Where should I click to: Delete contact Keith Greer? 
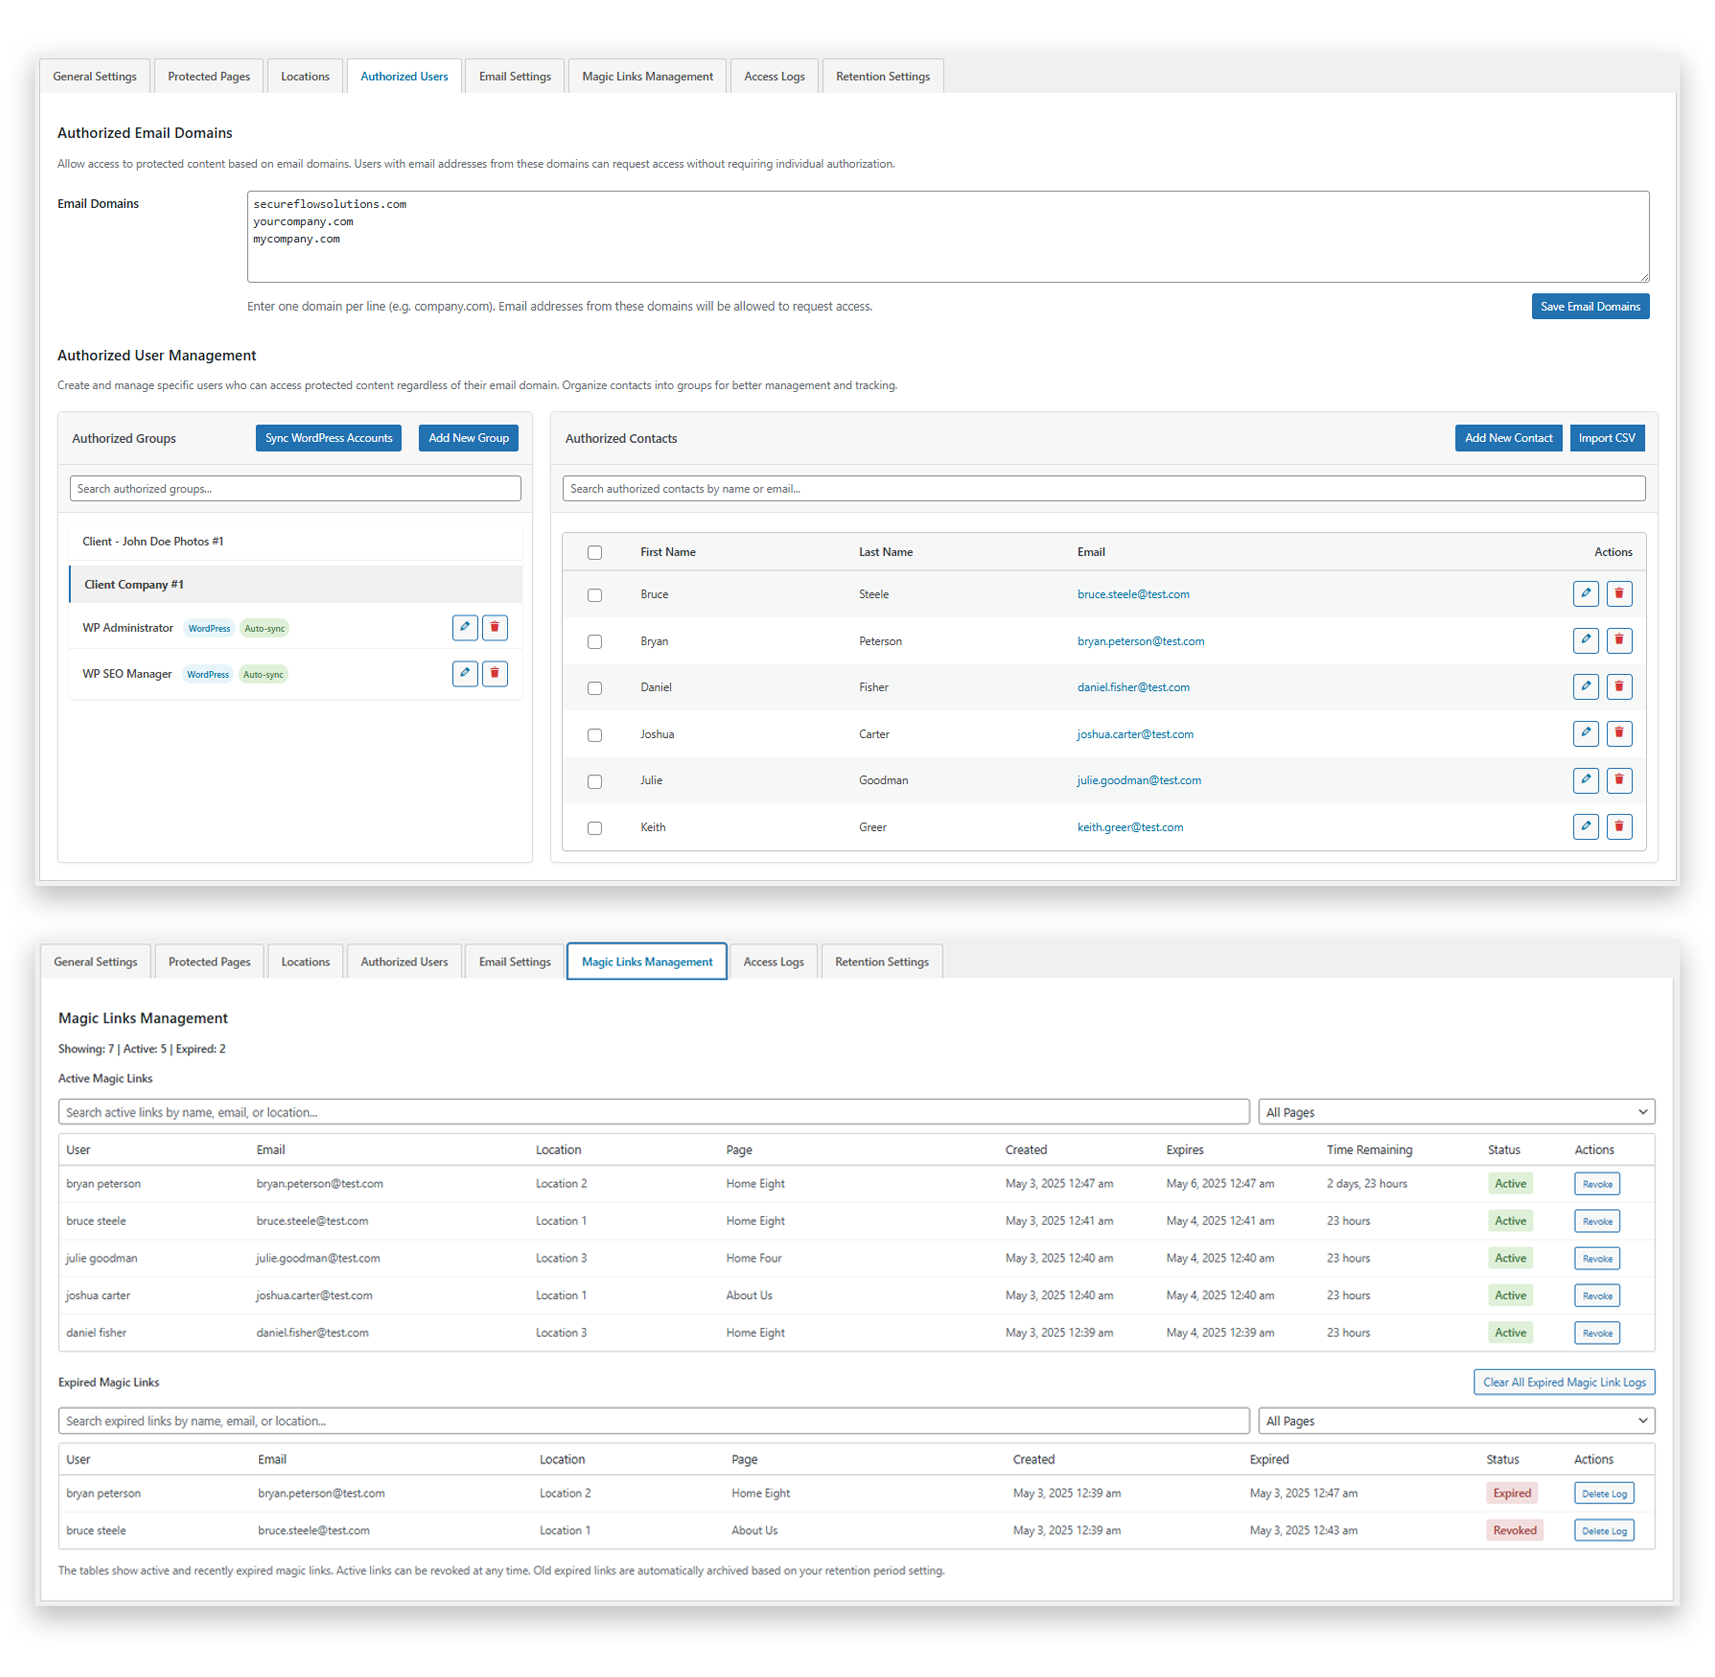coord(1620,827)
